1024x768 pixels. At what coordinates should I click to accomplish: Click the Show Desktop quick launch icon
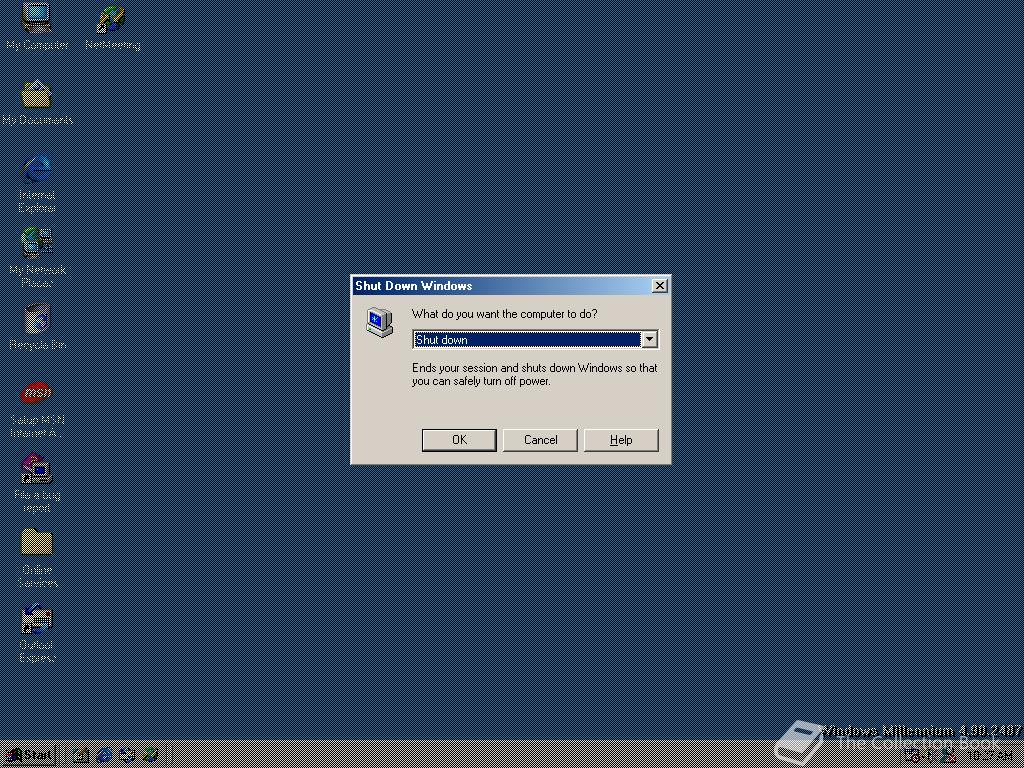(x=81, y=756)
